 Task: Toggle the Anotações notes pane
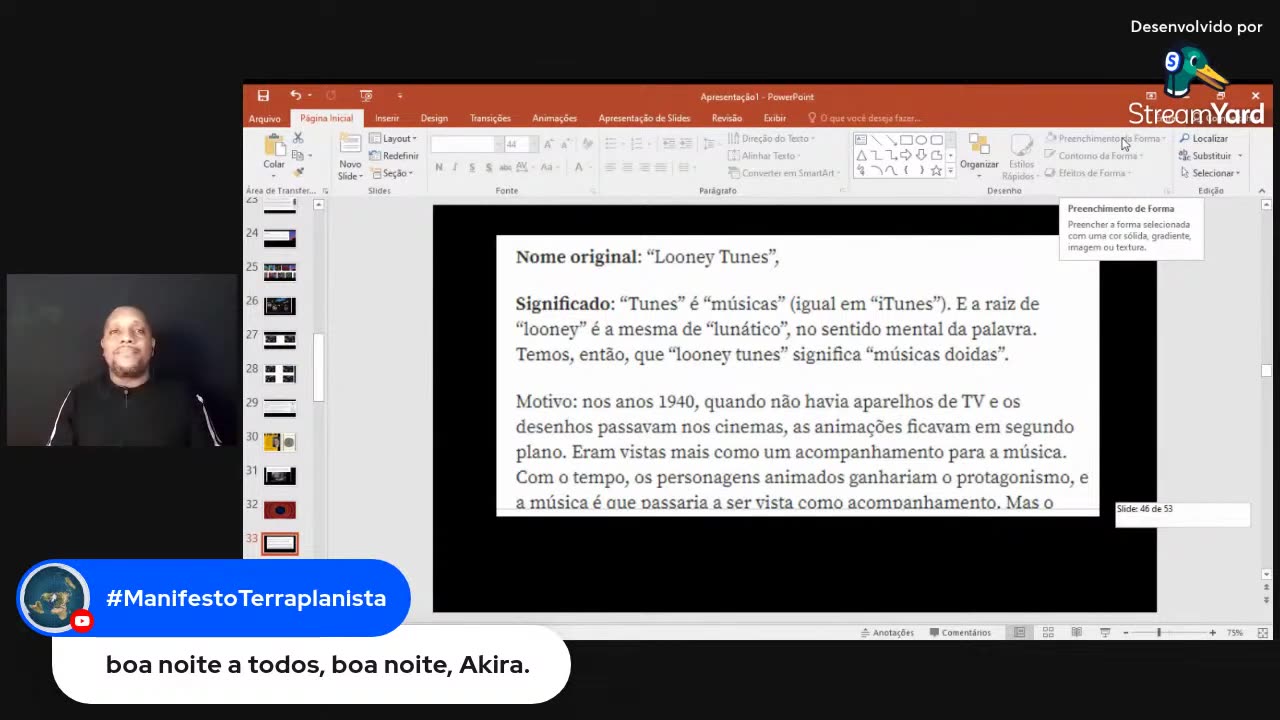[x=887, y=632]
